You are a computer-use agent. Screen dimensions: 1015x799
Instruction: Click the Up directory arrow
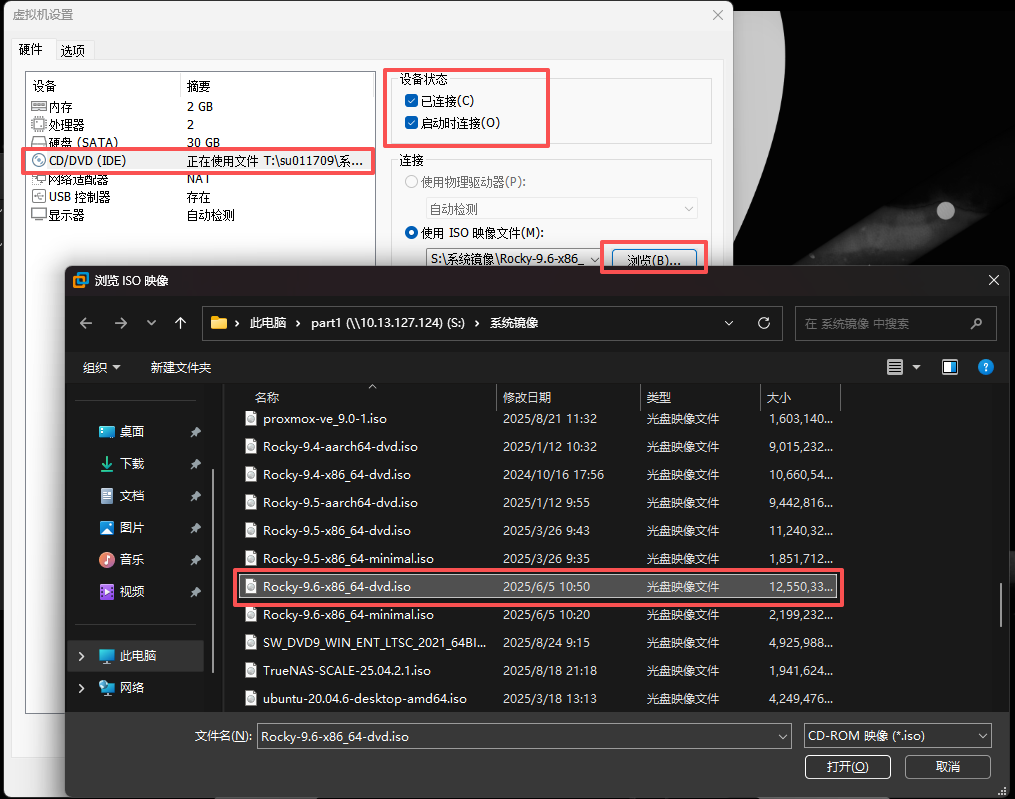coord(180,323)
